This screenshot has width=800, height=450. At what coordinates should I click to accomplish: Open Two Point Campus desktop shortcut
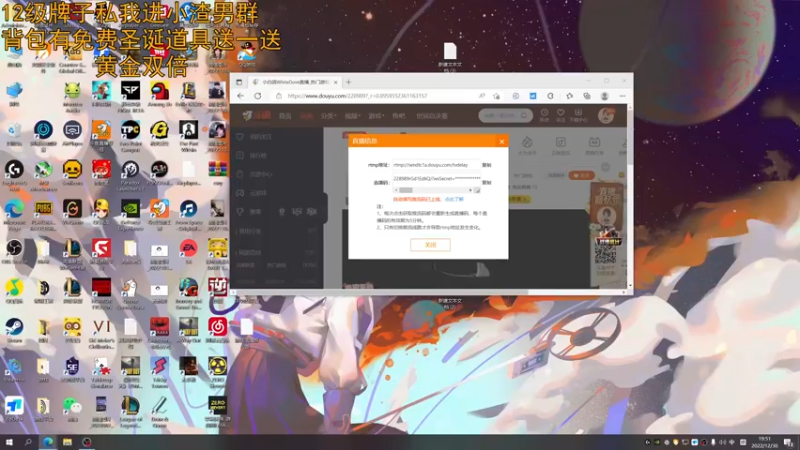coord(130,135)
